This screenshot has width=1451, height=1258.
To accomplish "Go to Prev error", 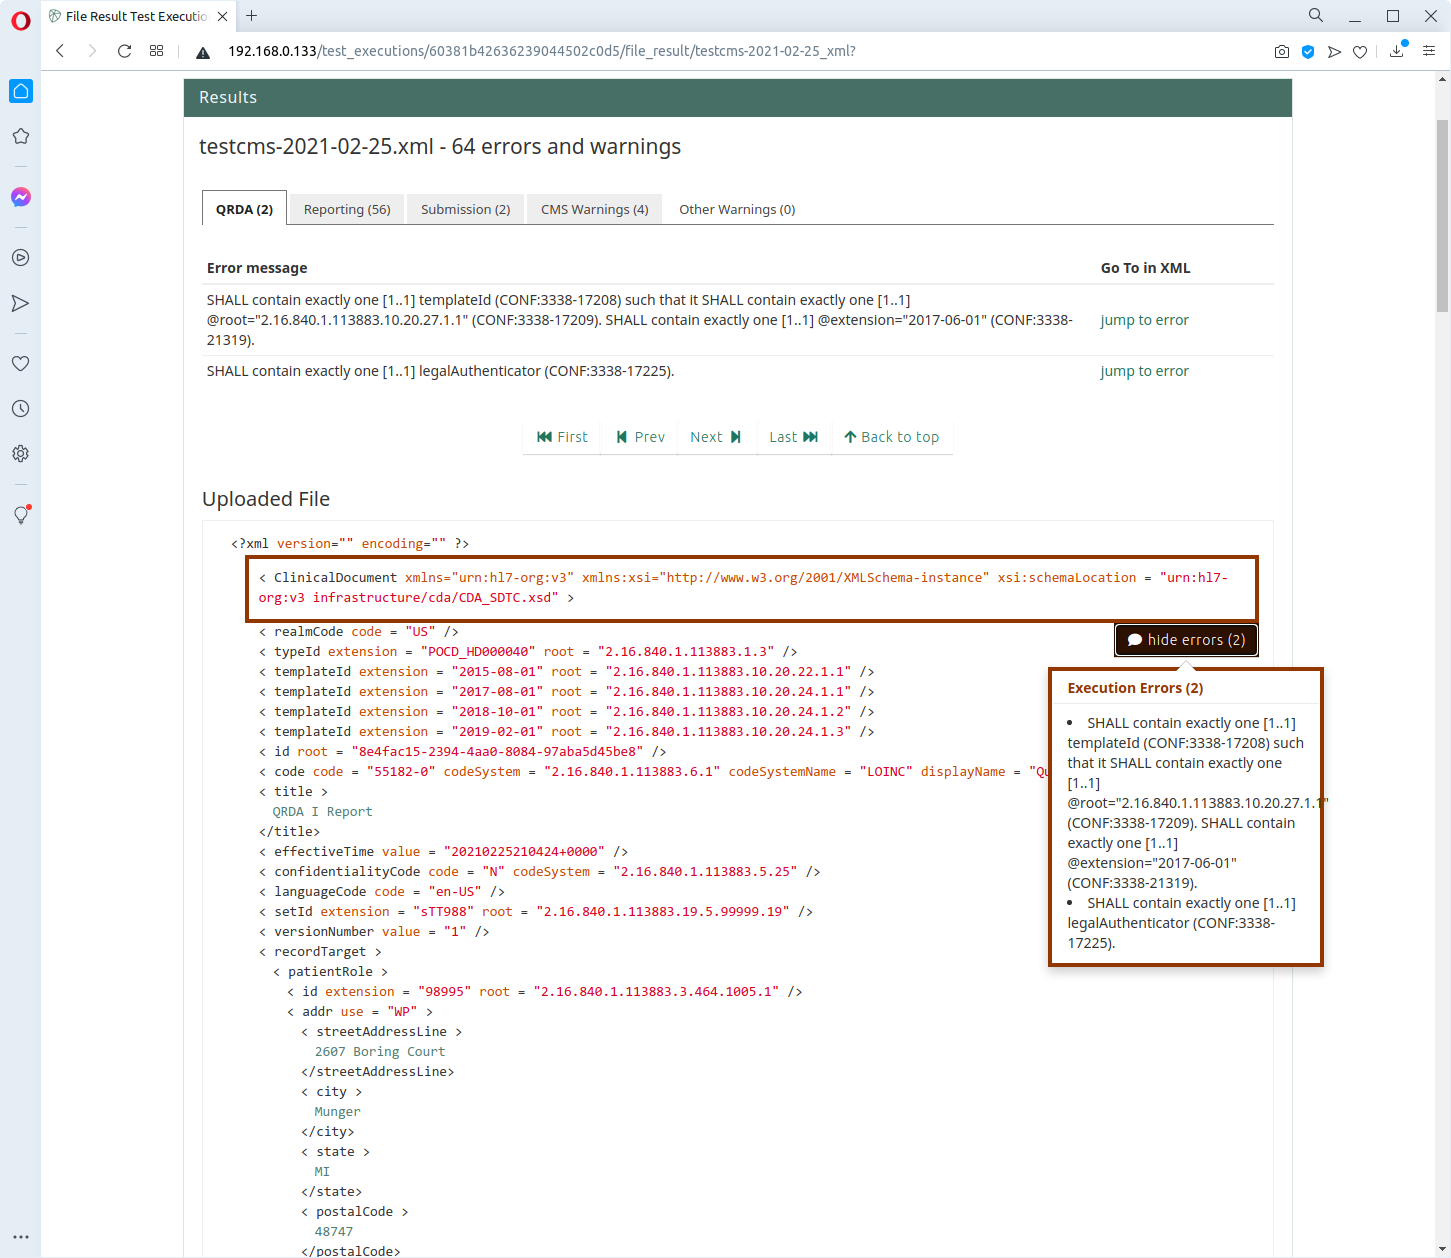I will coord(640,437).
